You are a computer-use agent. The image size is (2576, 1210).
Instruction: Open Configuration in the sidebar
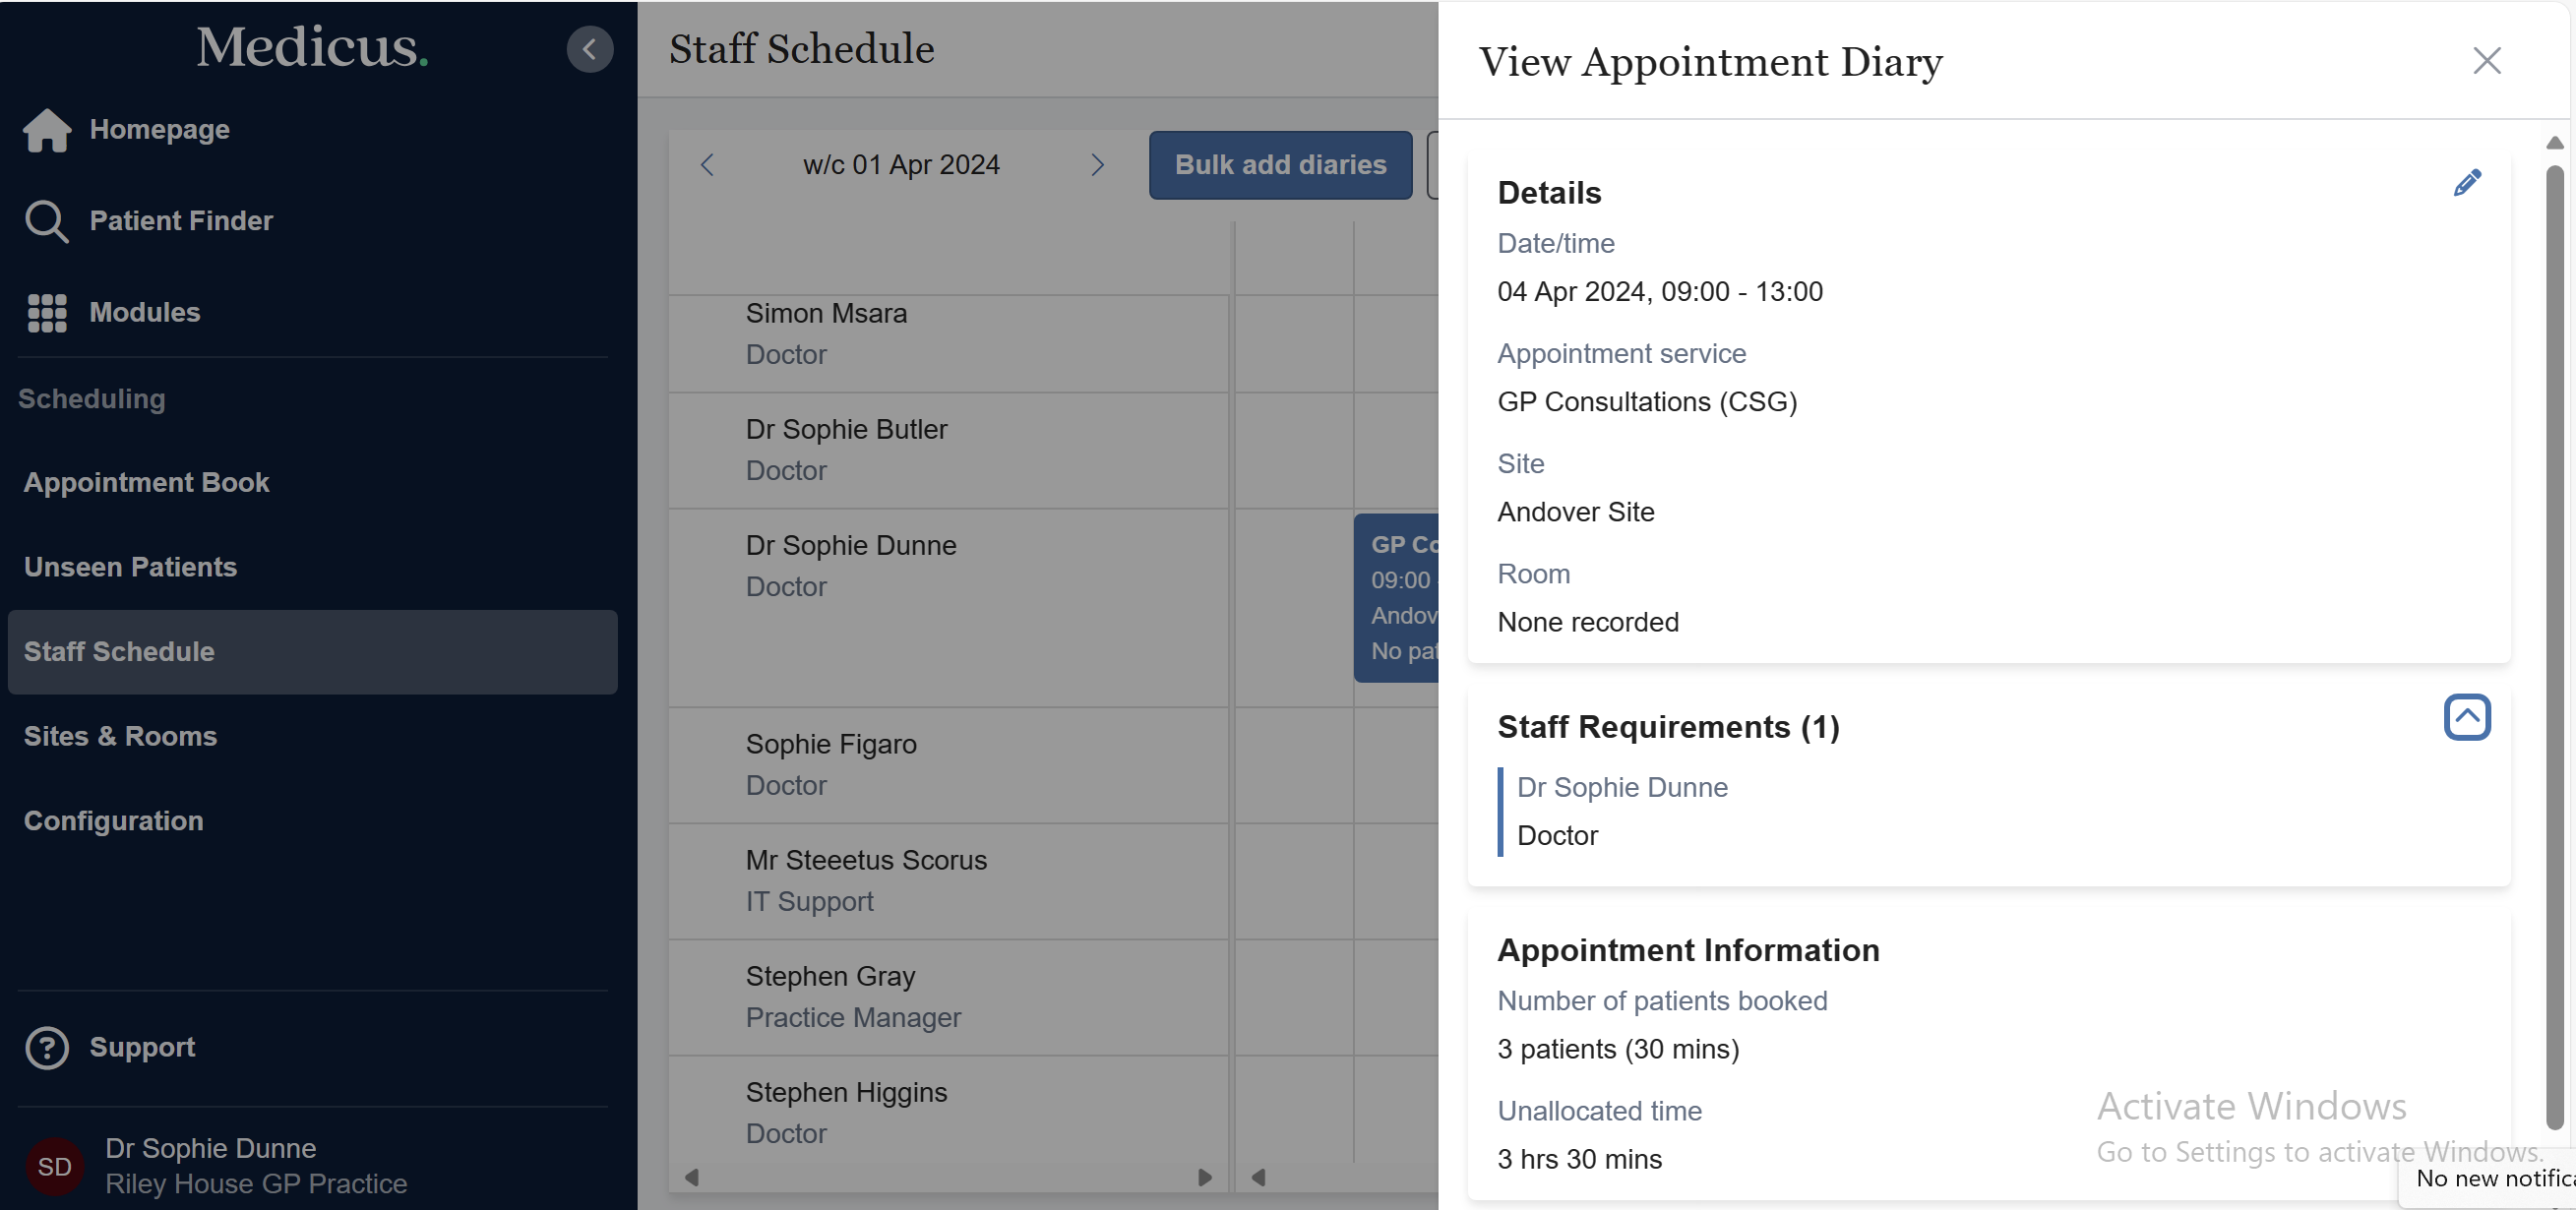click(113, 821)
